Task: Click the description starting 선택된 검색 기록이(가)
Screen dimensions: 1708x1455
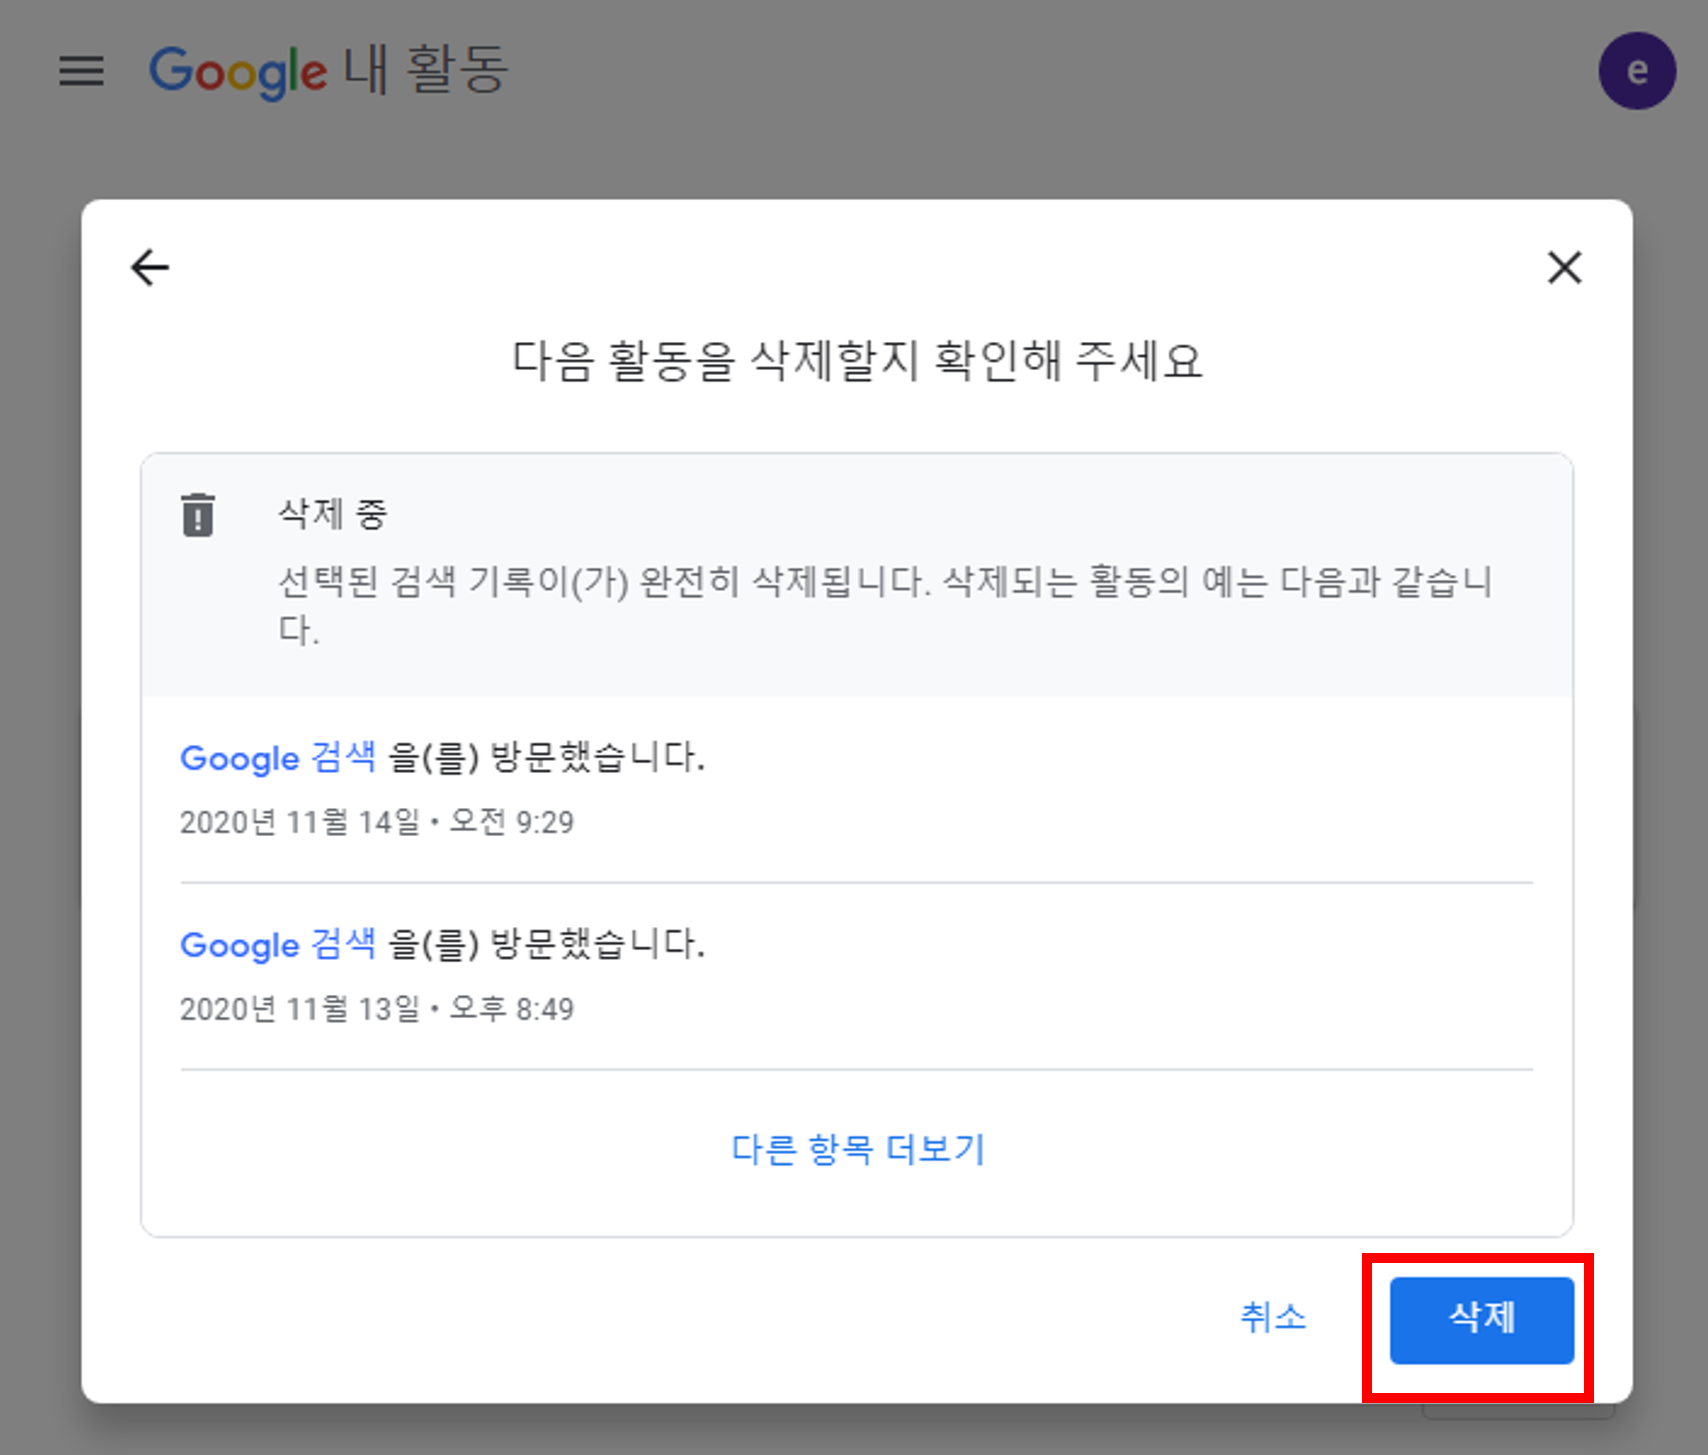Action: 885,605
